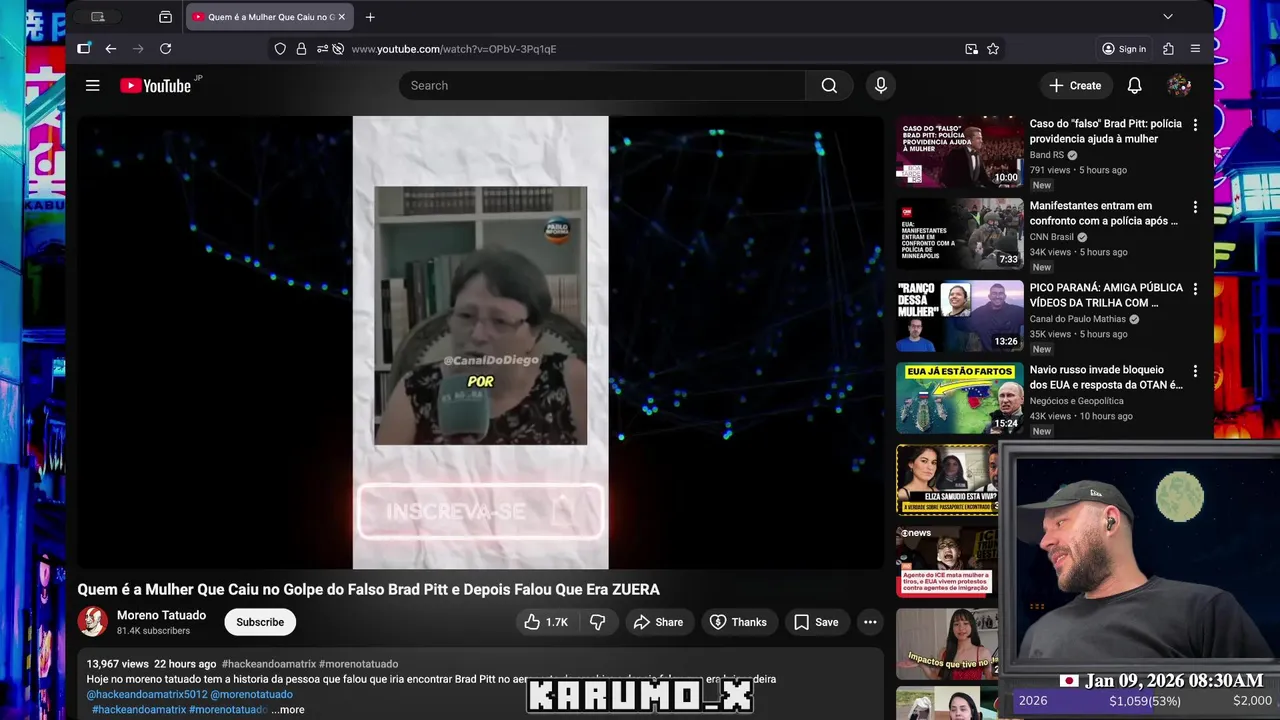This screenshot has width=1280, height=720.
Task: Share the video
Action: point(658,622)
